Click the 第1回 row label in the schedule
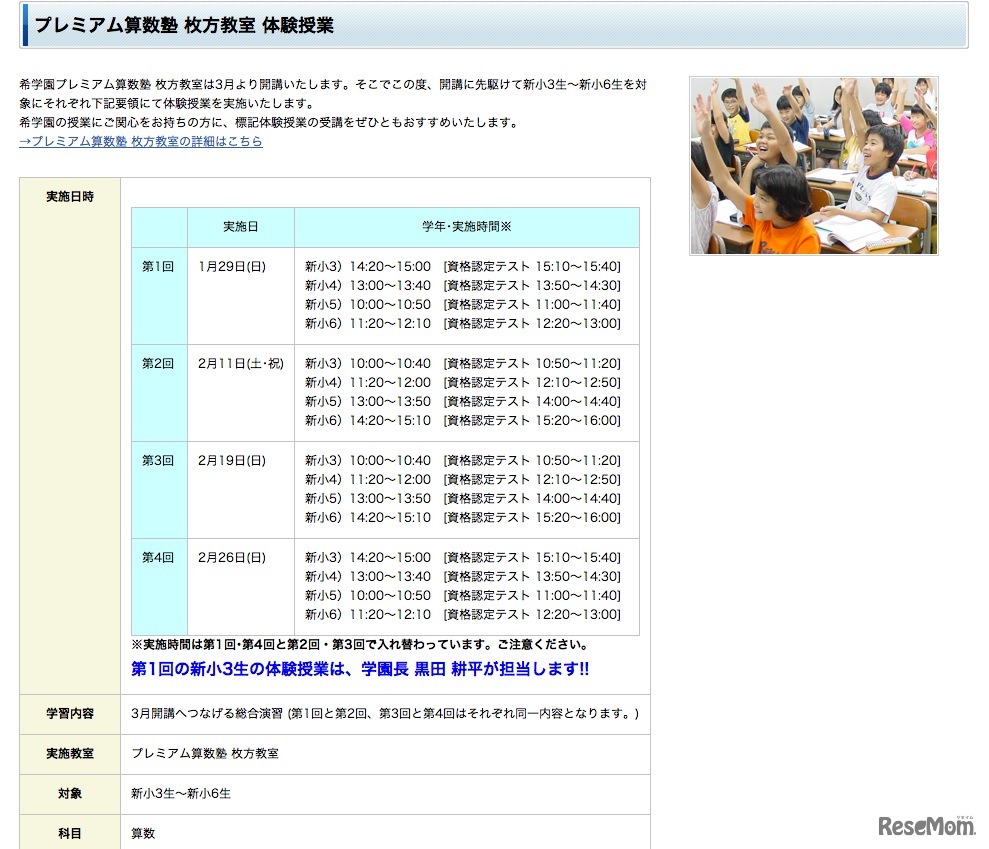This screenshot has width=989, height=849. pyautogui.click(x=158, y=264)
